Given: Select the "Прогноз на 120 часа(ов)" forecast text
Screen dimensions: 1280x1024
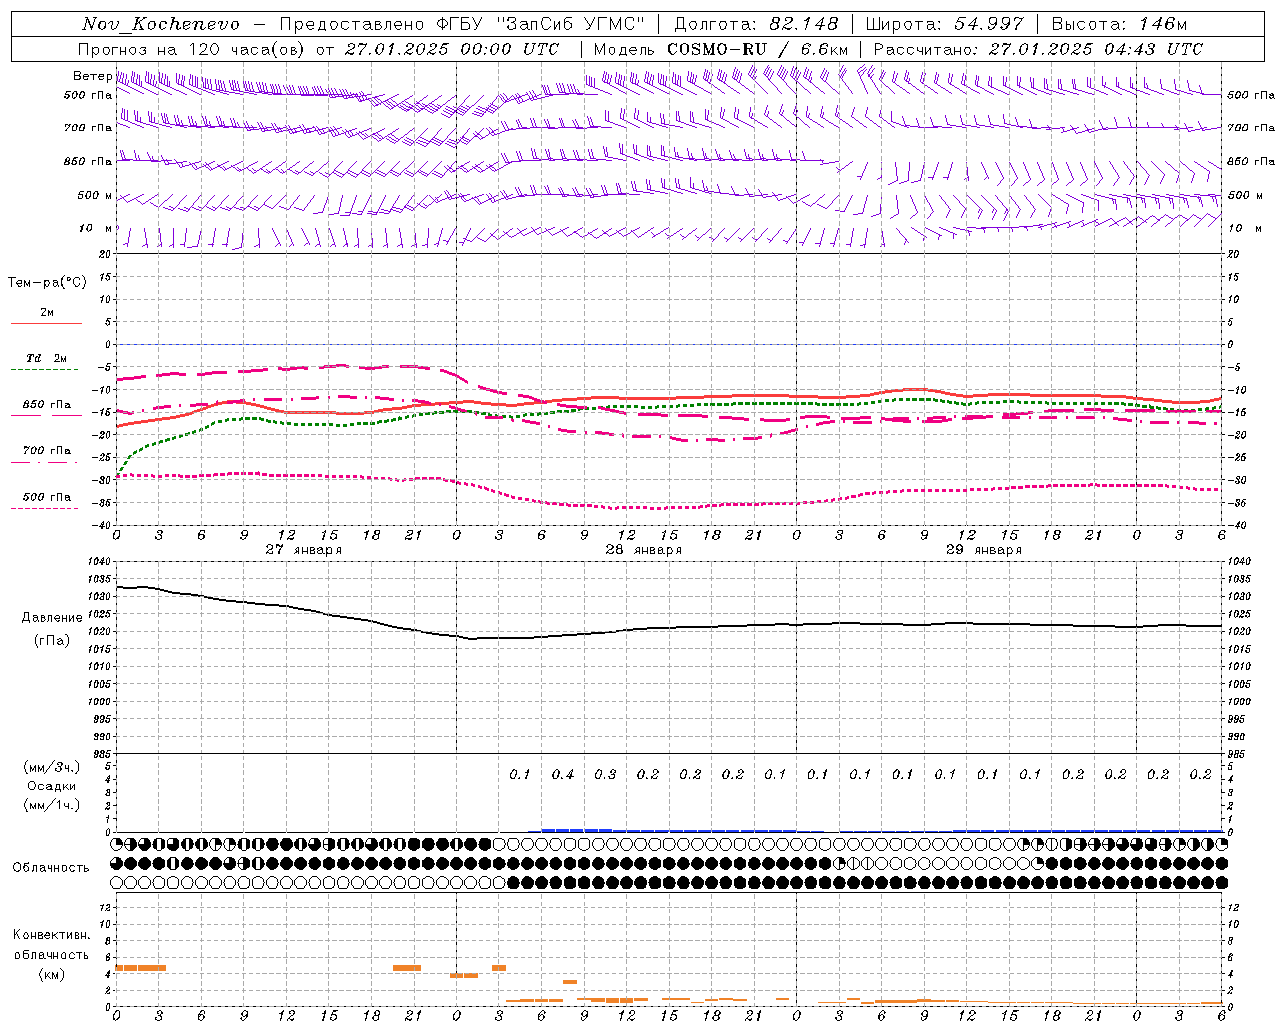Looking at the screenshot, I should pos(193,49).
